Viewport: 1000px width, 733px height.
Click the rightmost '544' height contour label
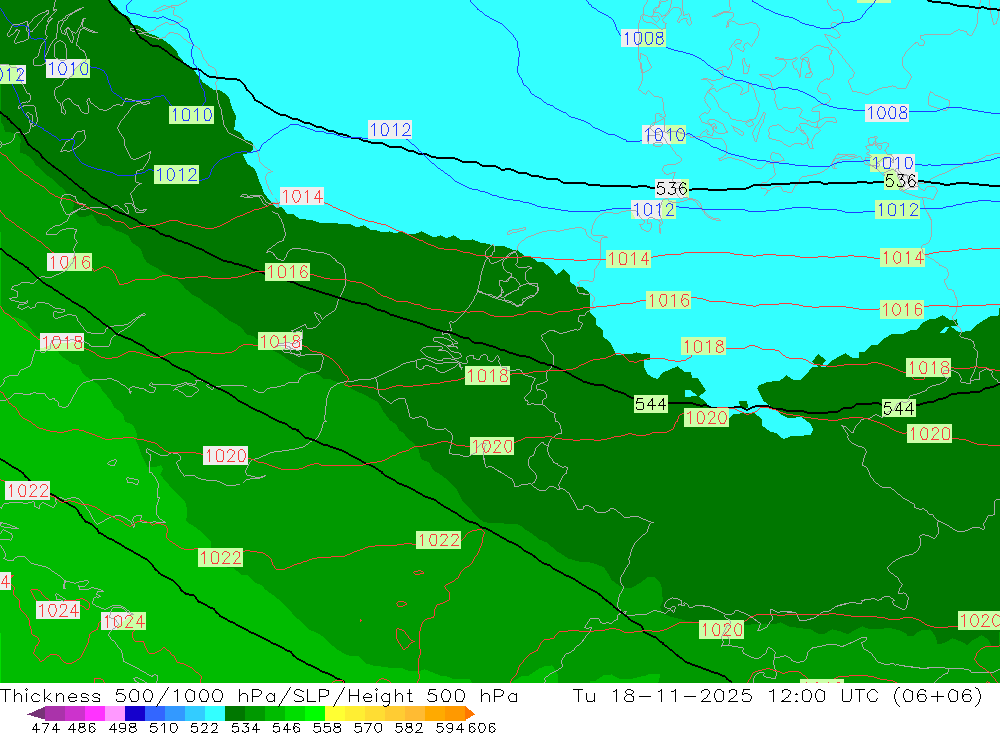pos(899,408)
